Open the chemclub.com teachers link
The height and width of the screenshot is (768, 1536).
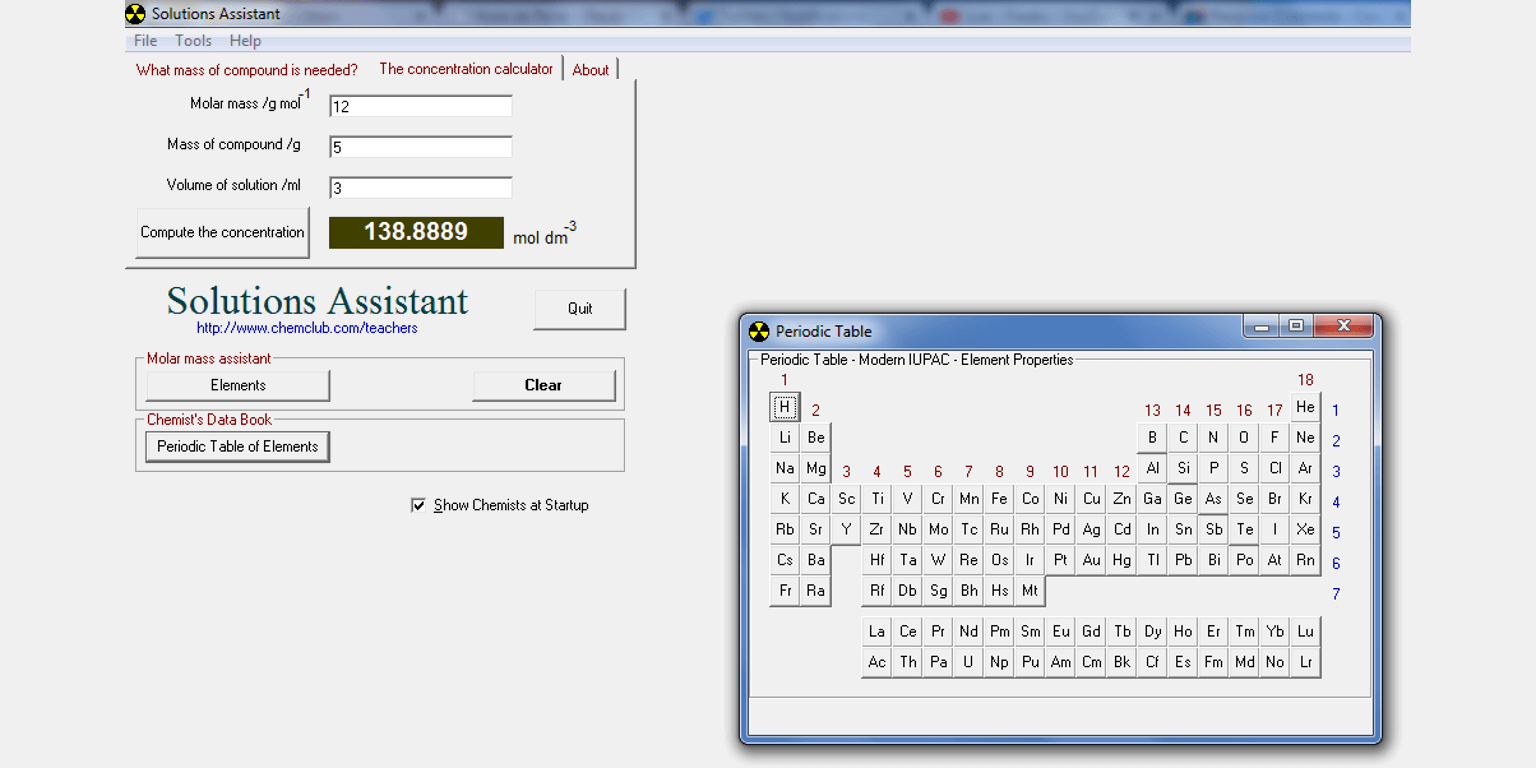coord(307,328)
